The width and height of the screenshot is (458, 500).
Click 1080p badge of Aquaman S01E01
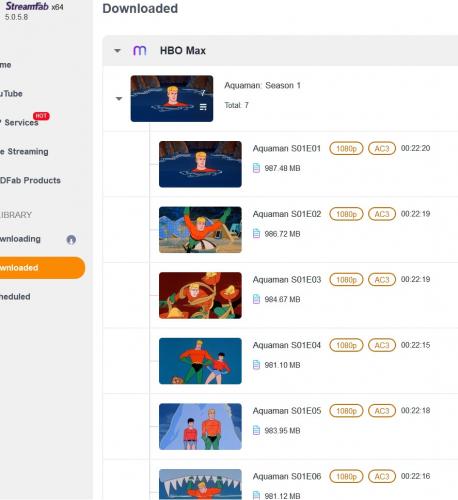[346, 148]
